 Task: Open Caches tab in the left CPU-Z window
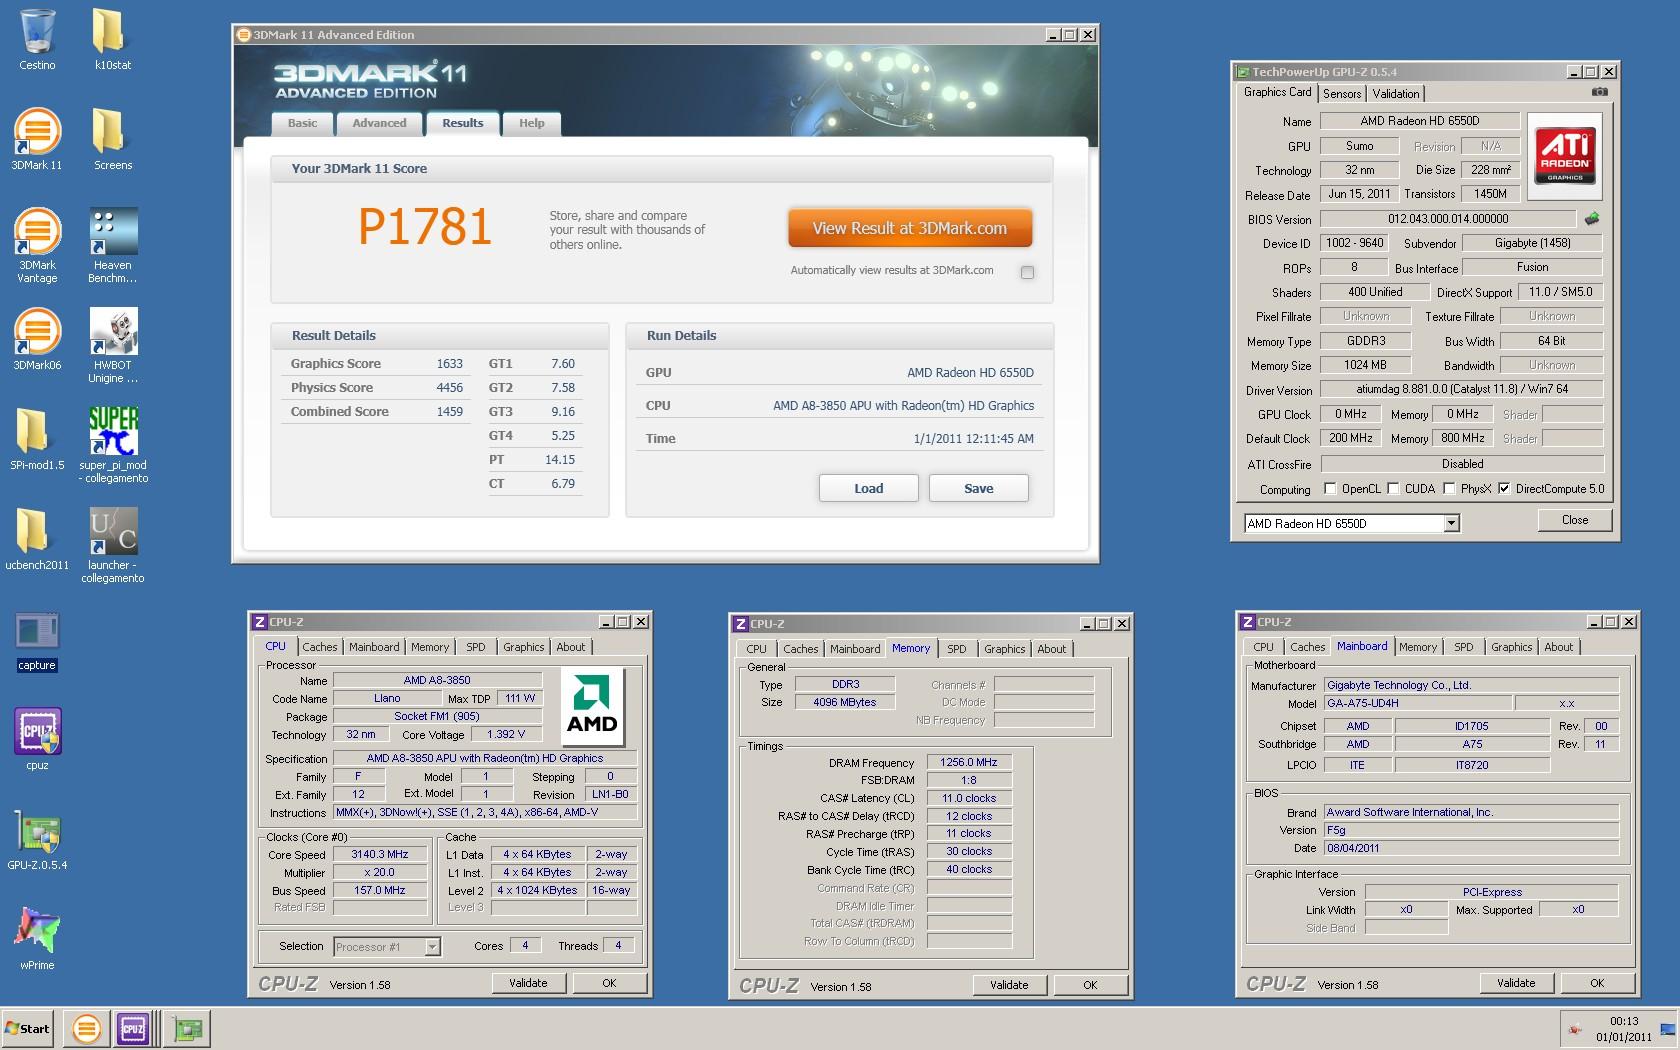coord(320,647)
